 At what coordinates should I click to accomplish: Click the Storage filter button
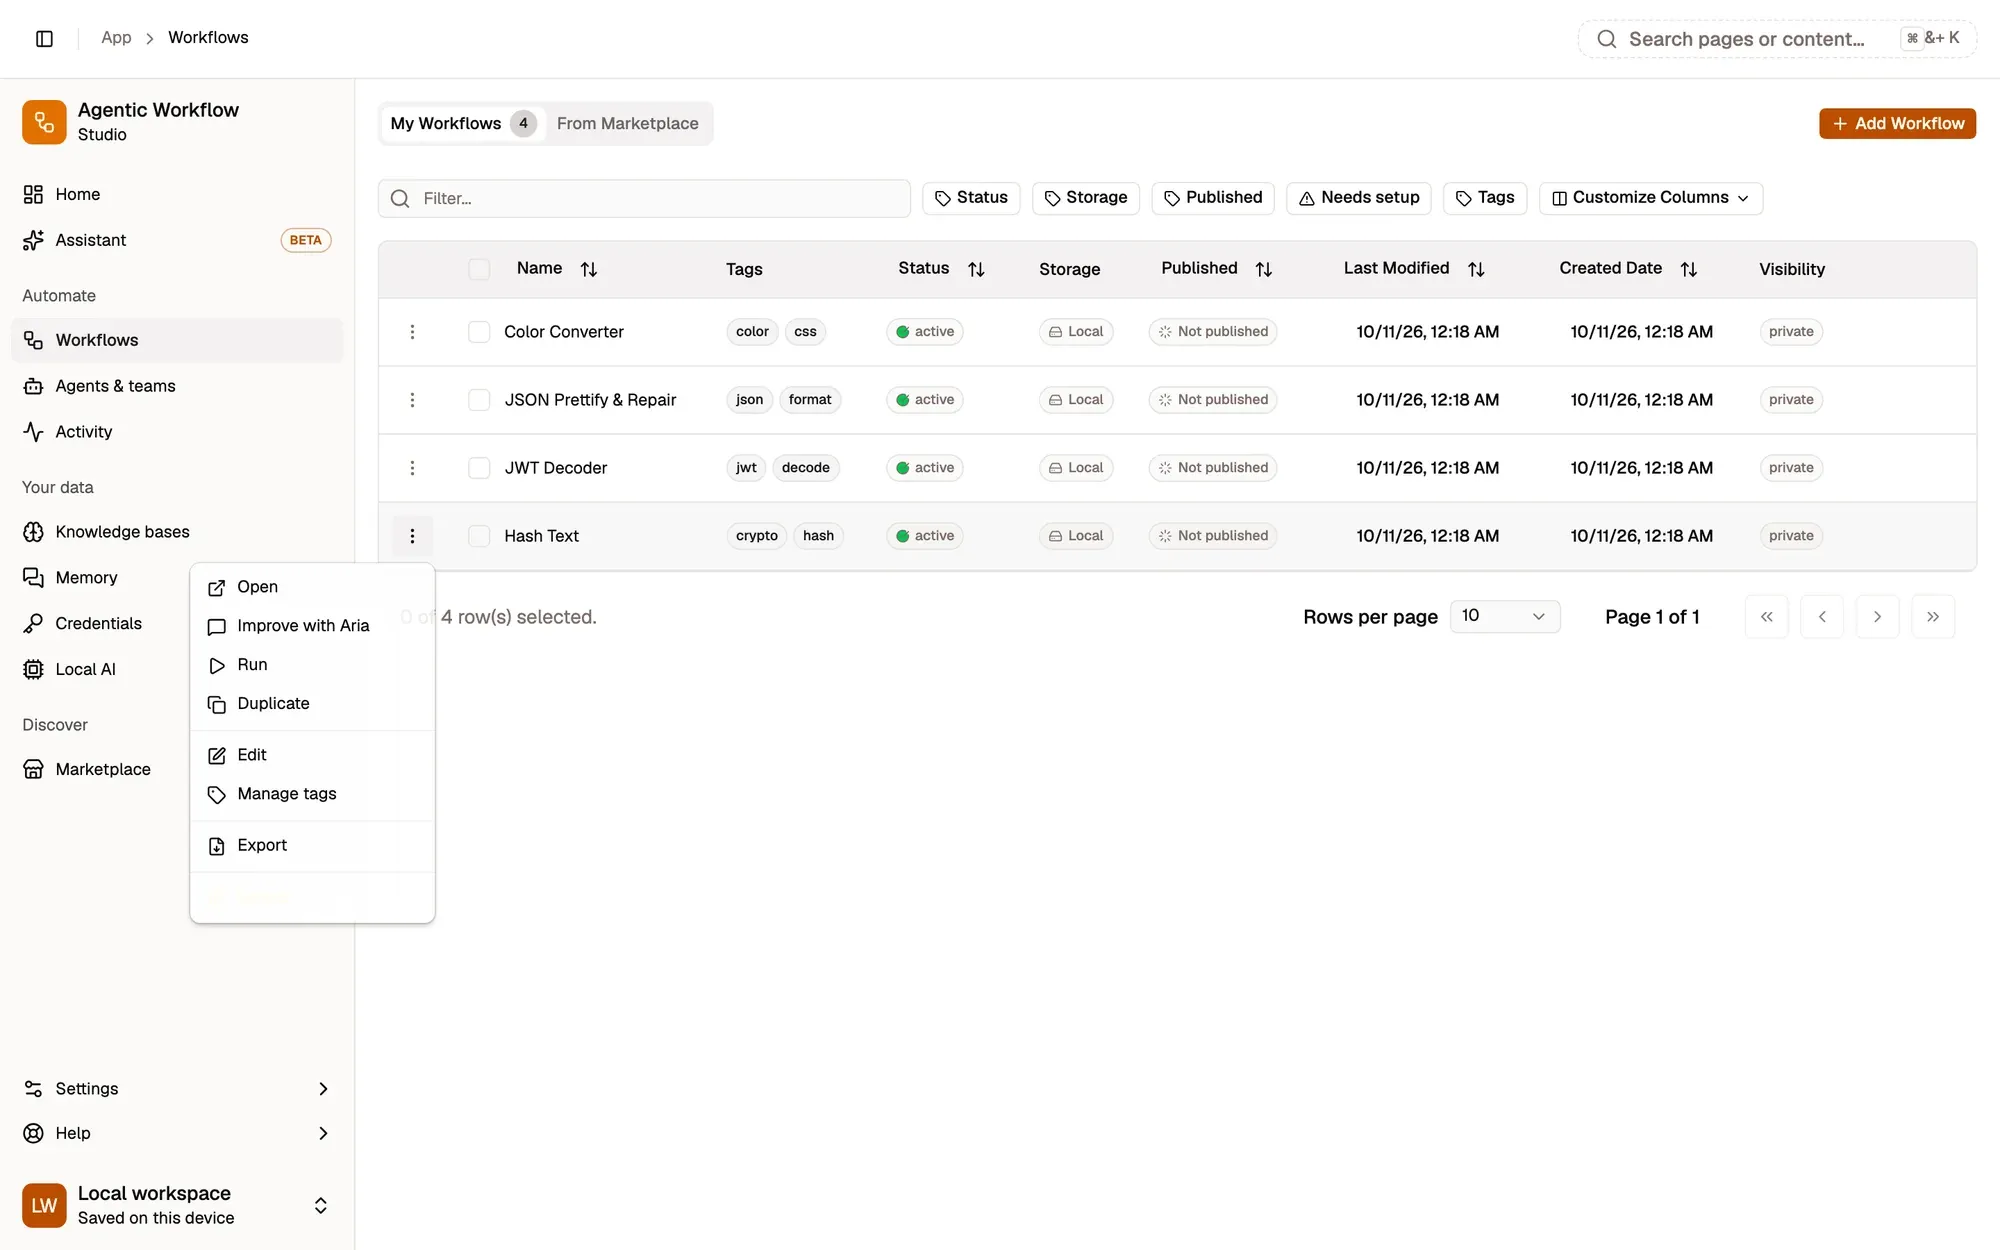1085,198
